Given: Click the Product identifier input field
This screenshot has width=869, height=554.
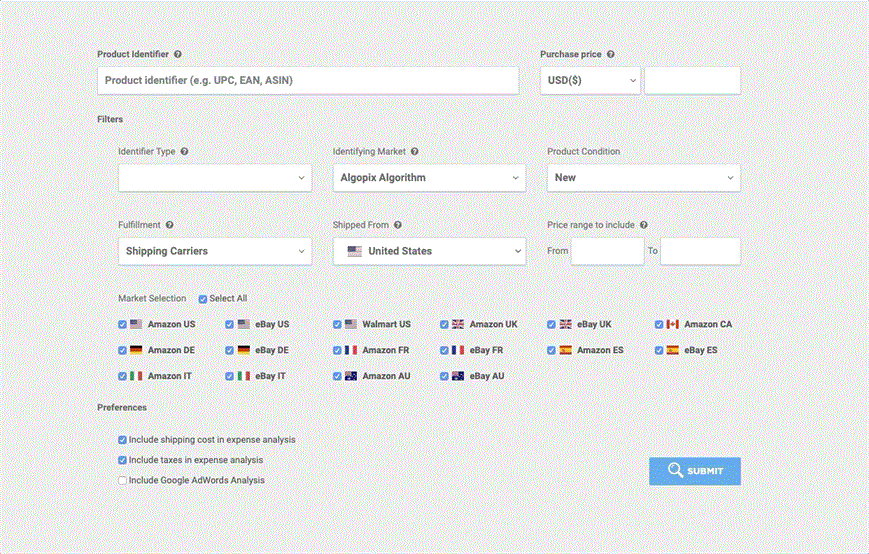Looking at the screenshot, I should pyautogui.click(x=308, y=81).
